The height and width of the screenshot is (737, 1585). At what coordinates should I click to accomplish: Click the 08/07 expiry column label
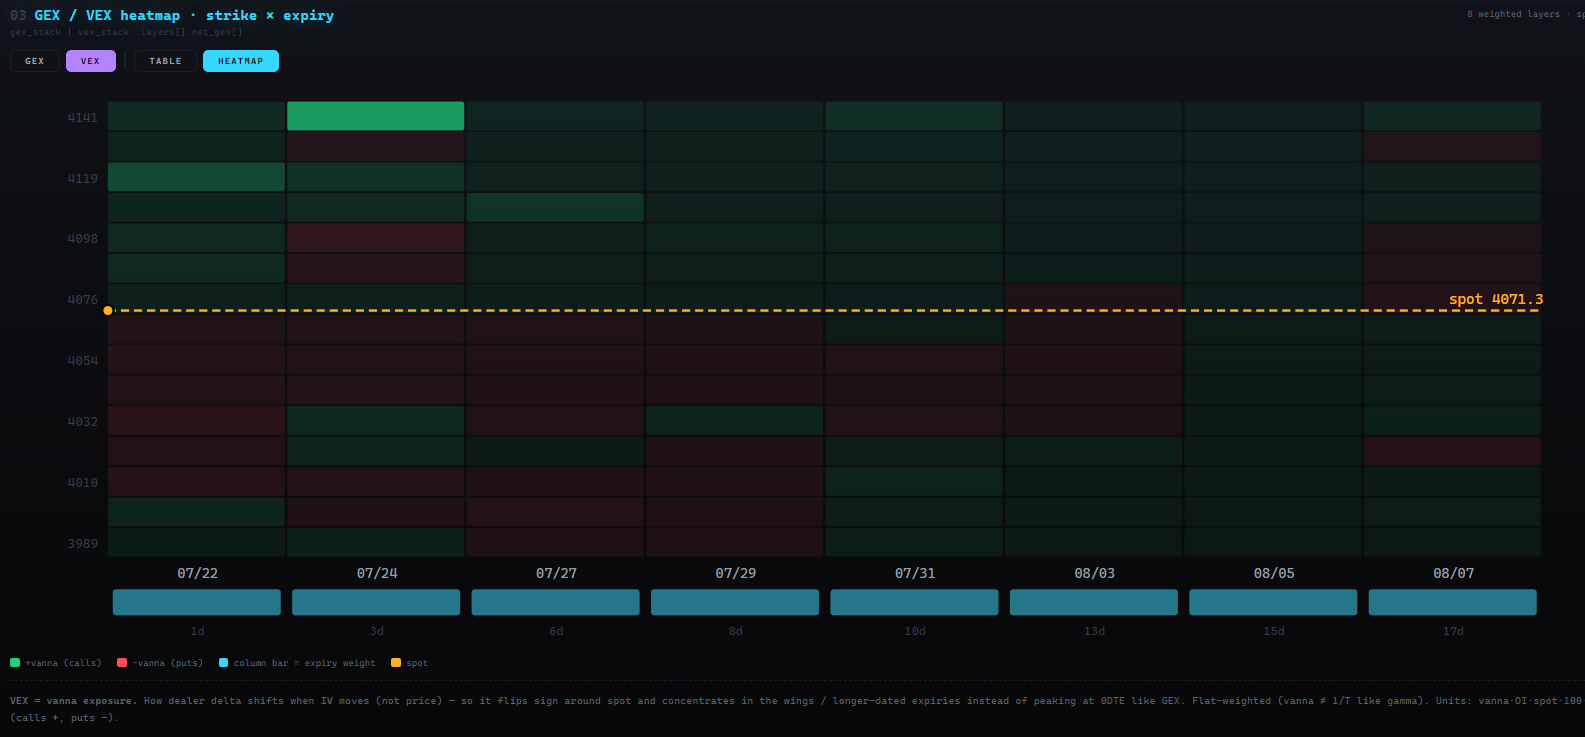click(x=1454, y=573)
